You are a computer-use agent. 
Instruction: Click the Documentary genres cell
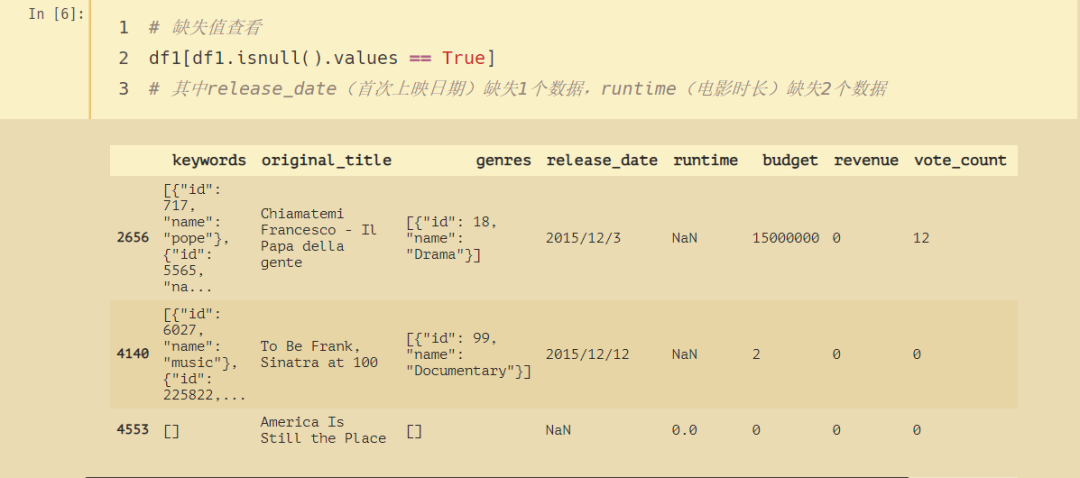tap(469, 354)
